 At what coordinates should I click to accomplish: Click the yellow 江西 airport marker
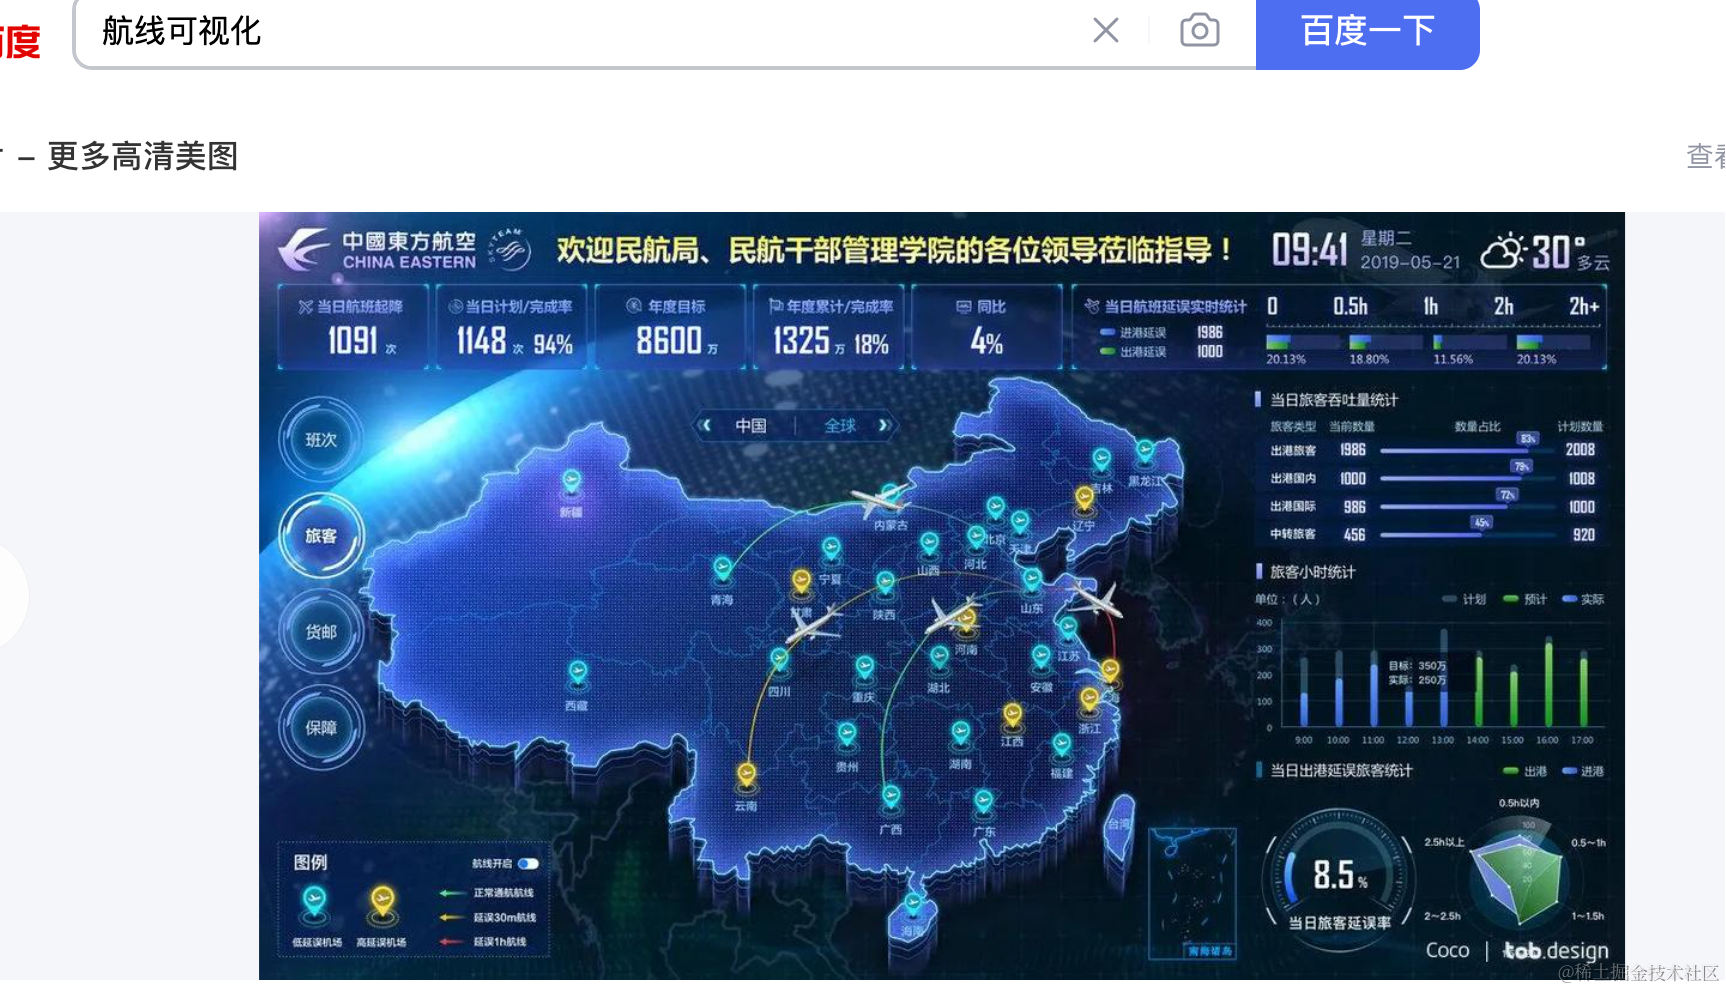(x=1012, y=716)
